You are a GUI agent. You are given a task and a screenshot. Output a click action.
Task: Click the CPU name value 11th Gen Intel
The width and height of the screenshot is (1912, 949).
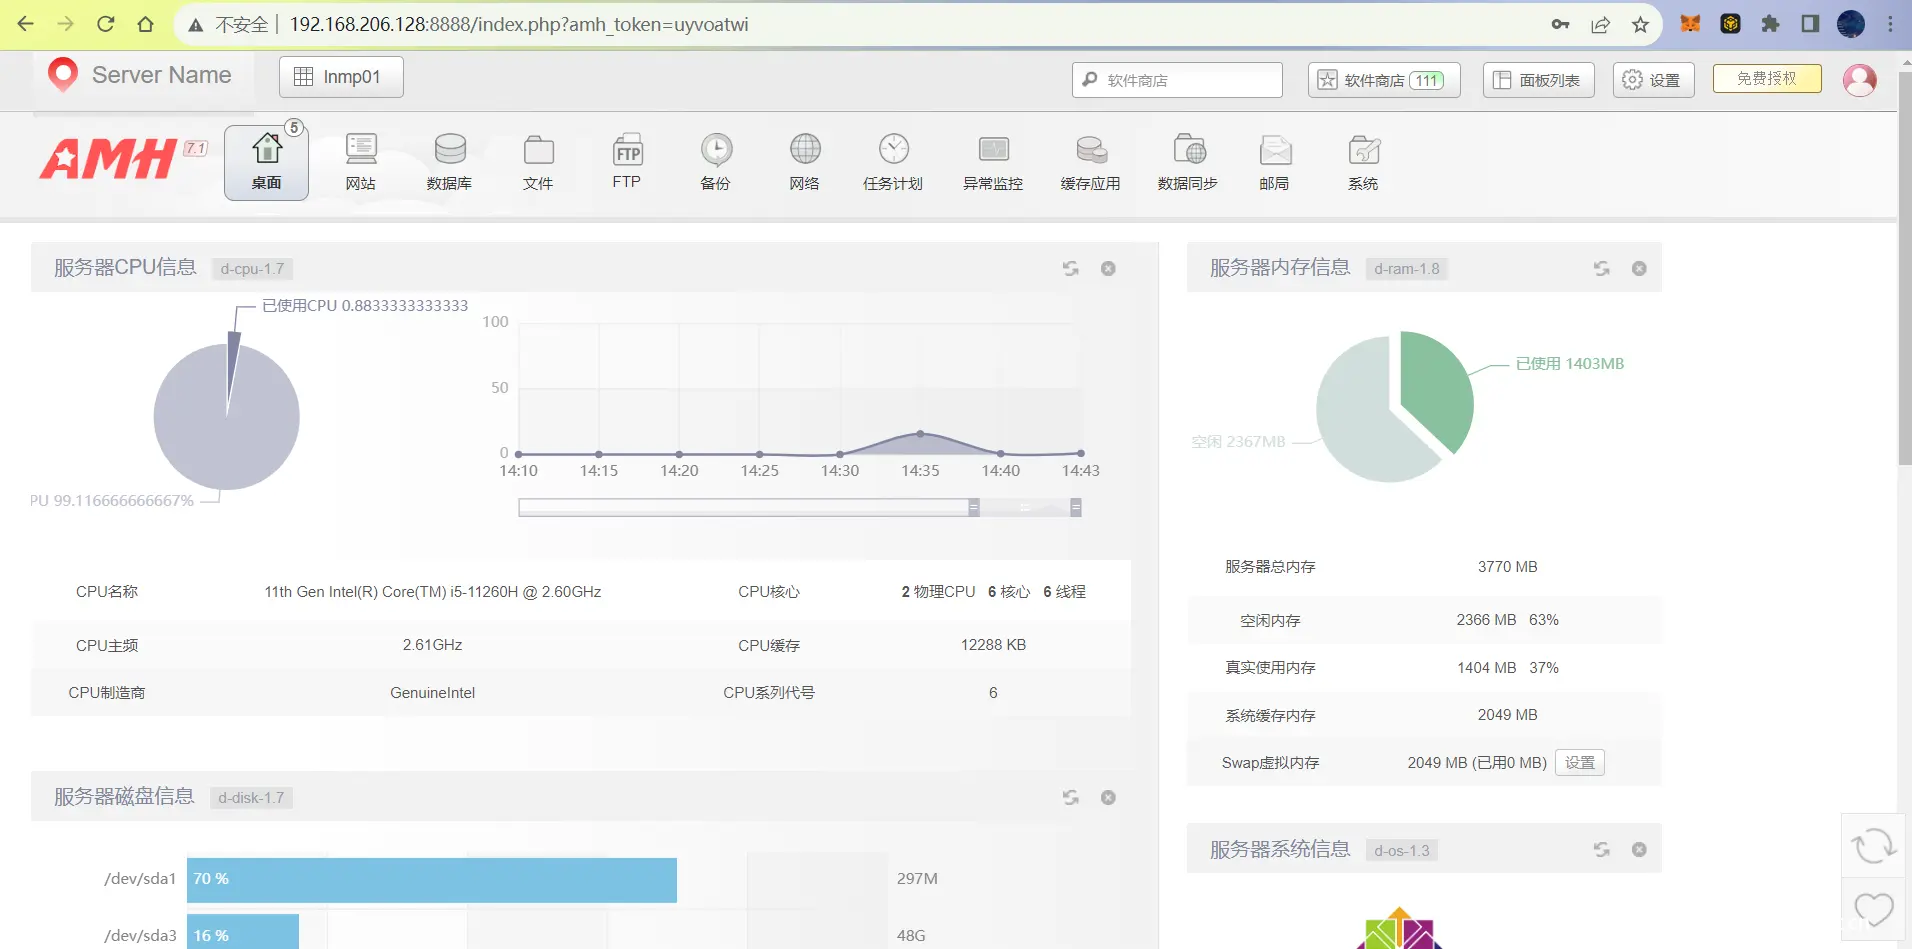[433, 592]
